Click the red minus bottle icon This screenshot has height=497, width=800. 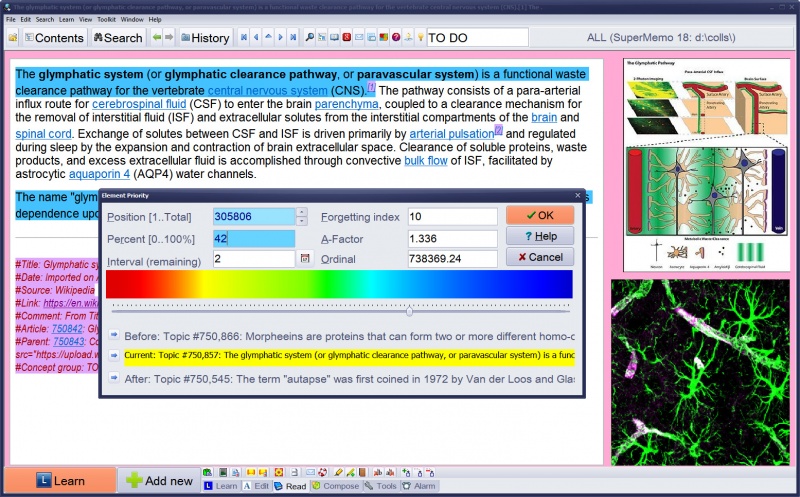(x=431, y=473)
